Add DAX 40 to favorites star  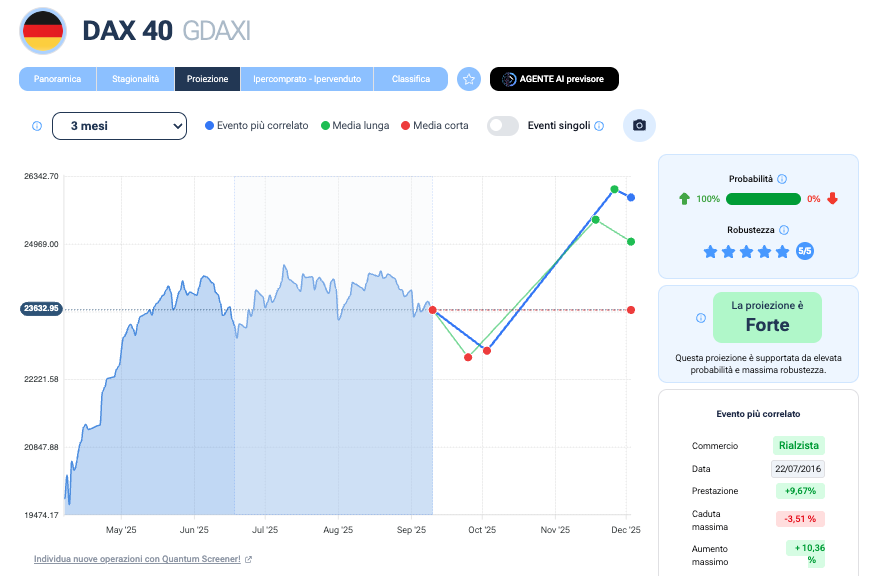click(x=469, y=79)
